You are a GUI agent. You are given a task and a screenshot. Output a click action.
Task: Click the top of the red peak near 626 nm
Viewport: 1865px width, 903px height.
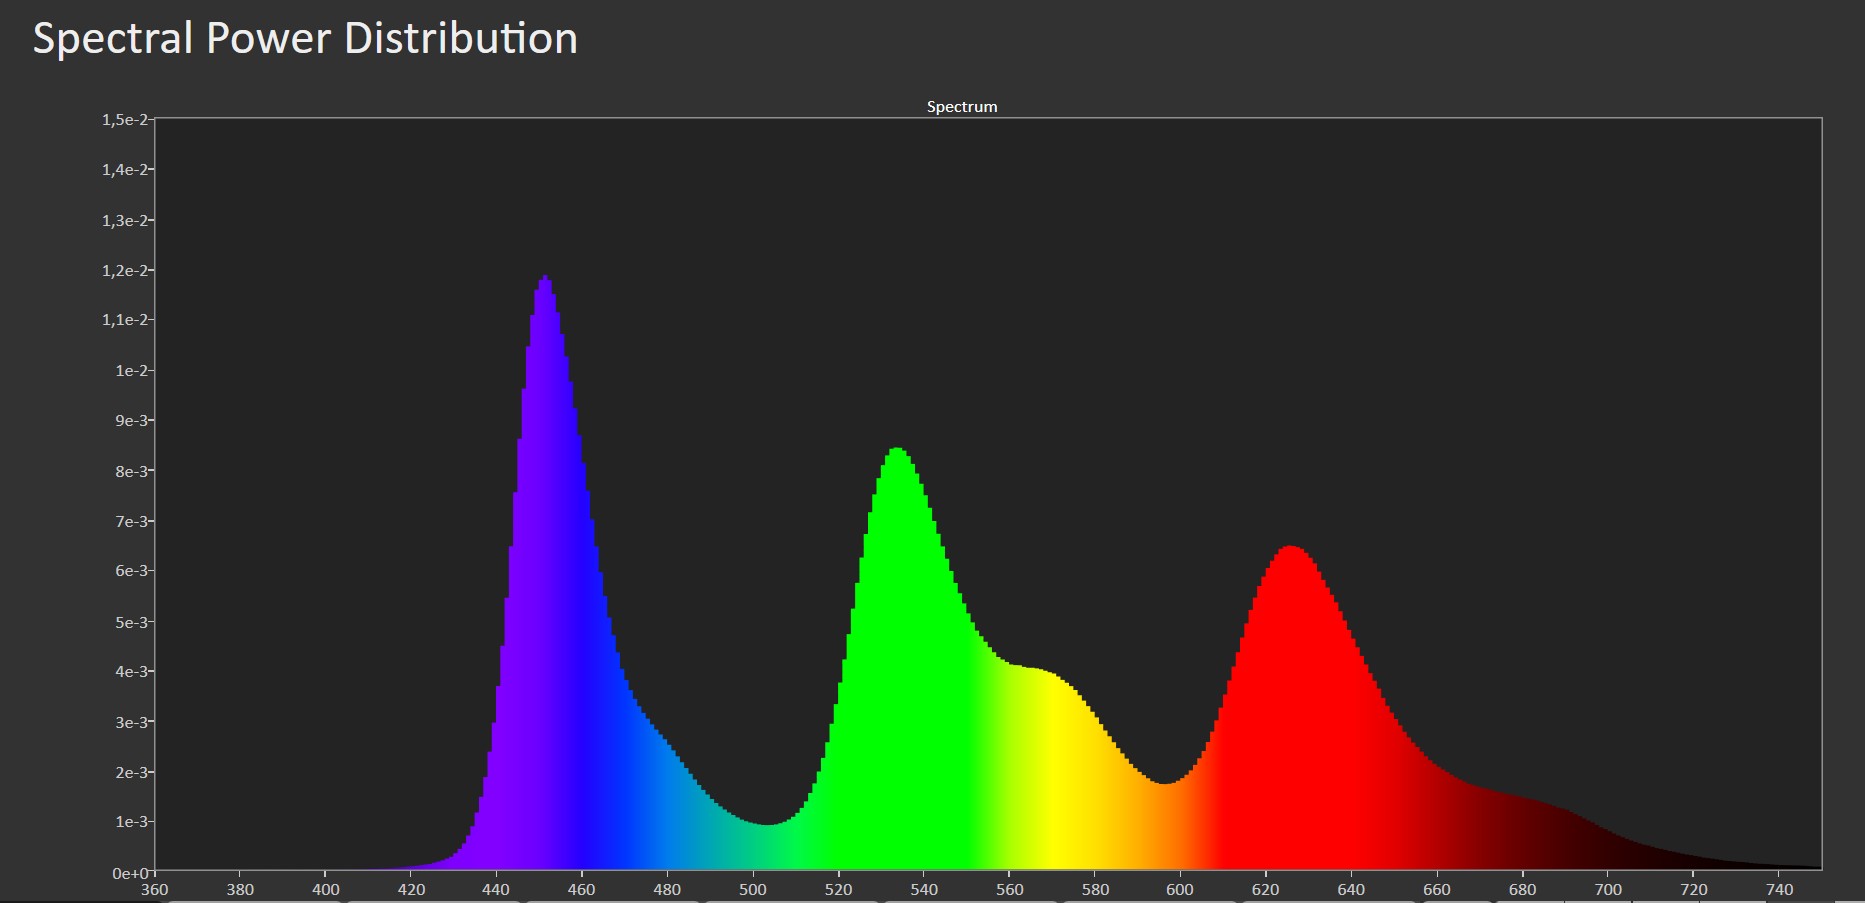coord(1290,549)
